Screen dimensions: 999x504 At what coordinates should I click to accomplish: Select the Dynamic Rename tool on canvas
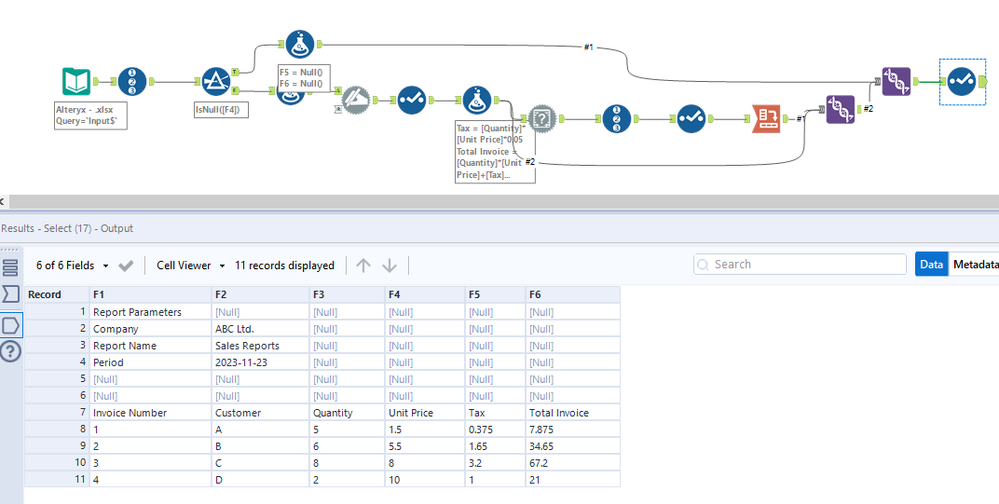coord(356,100)
